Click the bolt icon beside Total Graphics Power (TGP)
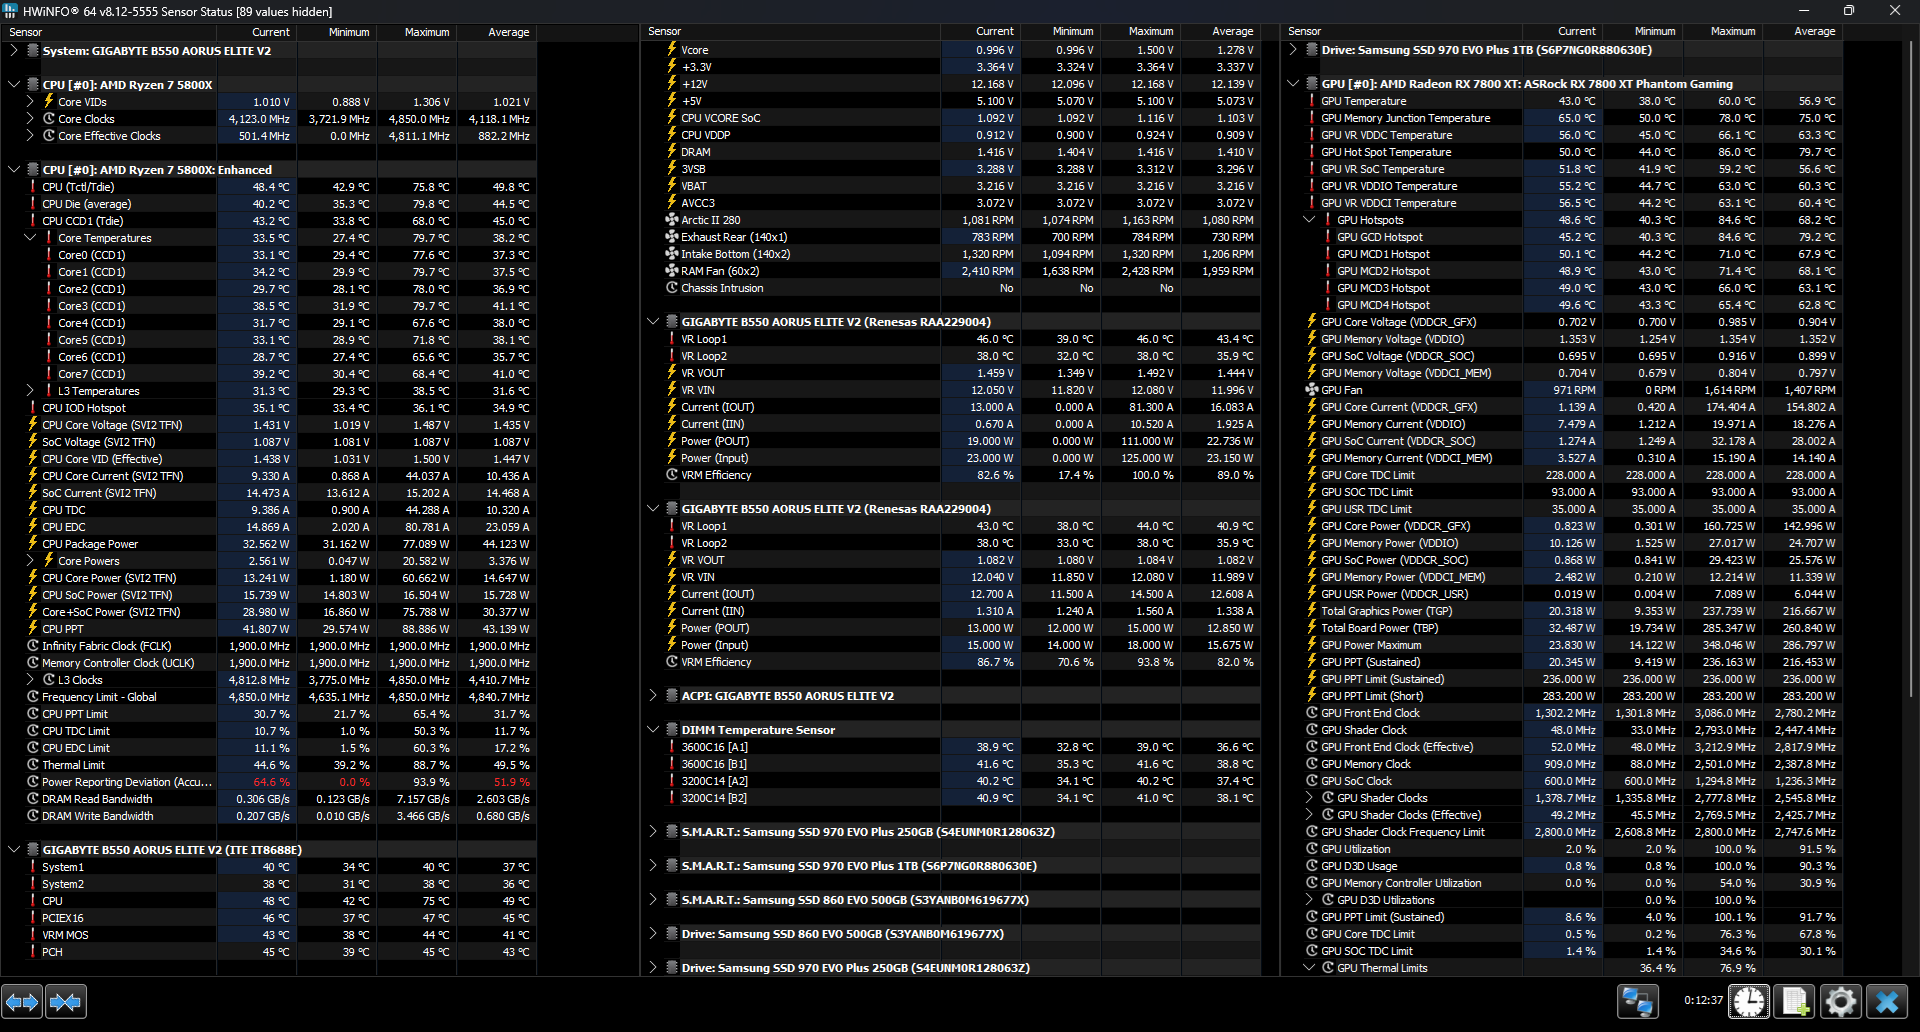This screenshot has width=1920, height=1032. tap(1312, 611)
